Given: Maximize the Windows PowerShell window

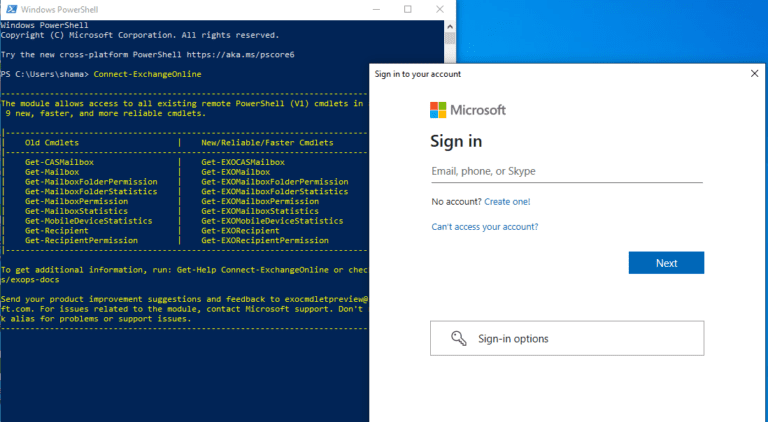Looking at the screenshot, I should 408,9.
